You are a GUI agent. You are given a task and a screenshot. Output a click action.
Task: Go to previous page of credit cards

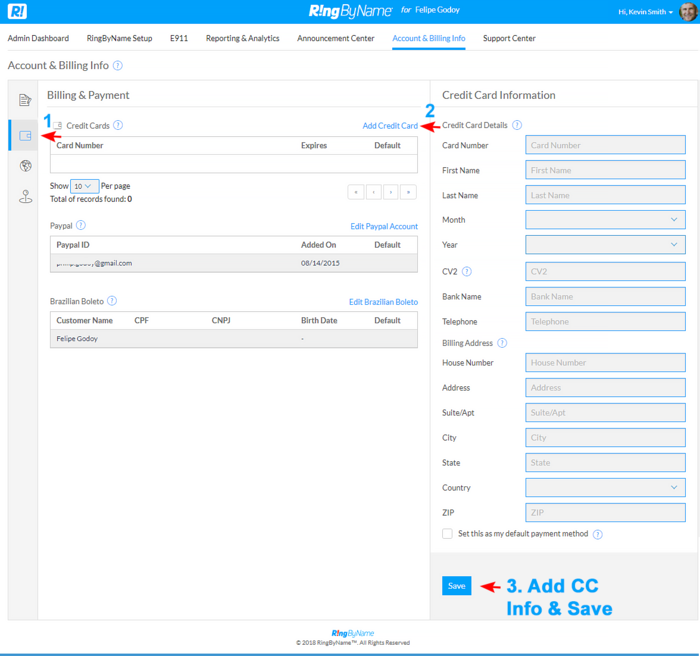(374, 192)
